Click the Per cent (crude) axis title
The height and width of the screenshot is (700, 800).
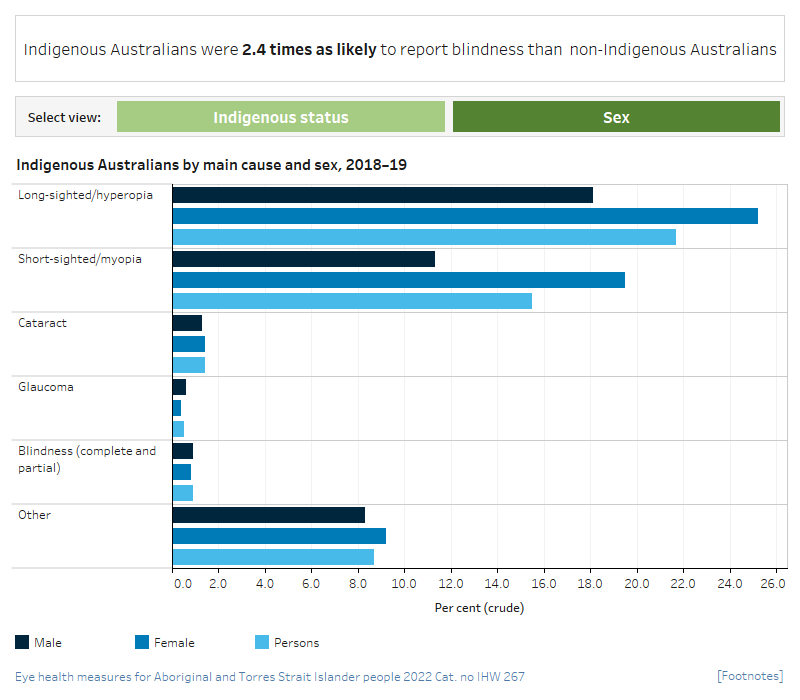(481, 607)
